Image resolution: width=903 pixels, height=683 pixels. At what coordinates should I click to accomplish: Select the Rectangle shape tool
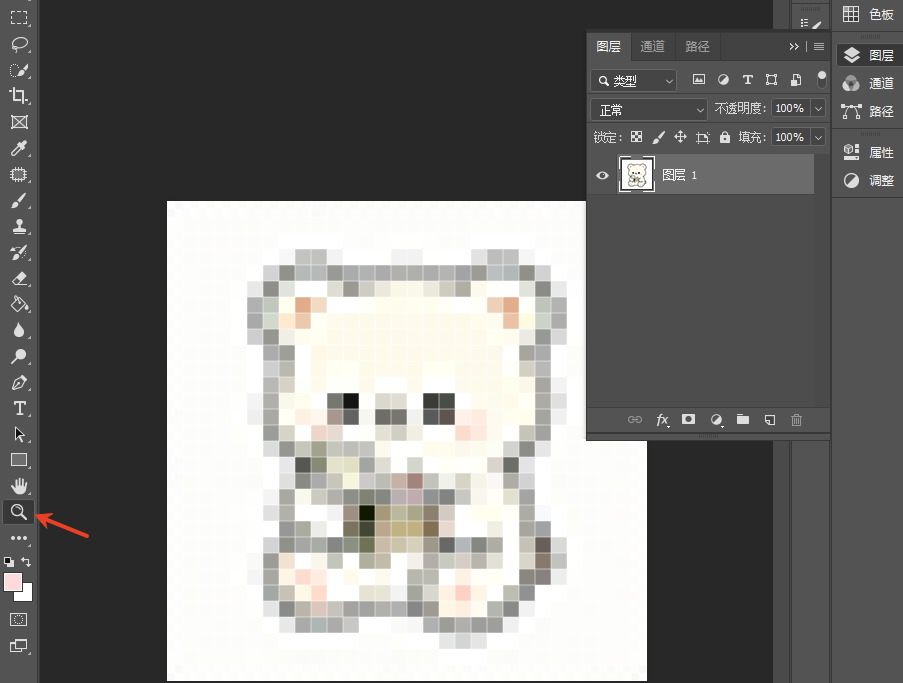tap(19, 460)
